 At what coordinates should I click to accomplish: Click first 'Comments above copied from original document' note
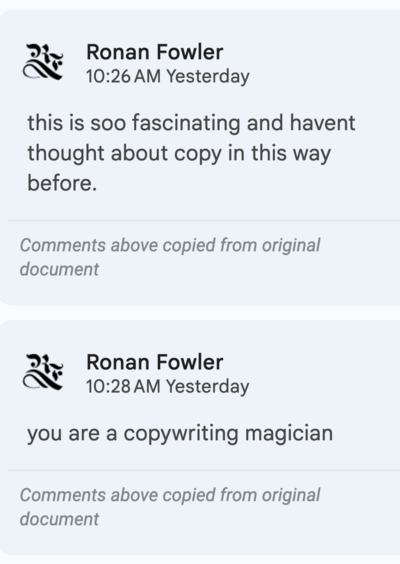(x=170, y=257)
